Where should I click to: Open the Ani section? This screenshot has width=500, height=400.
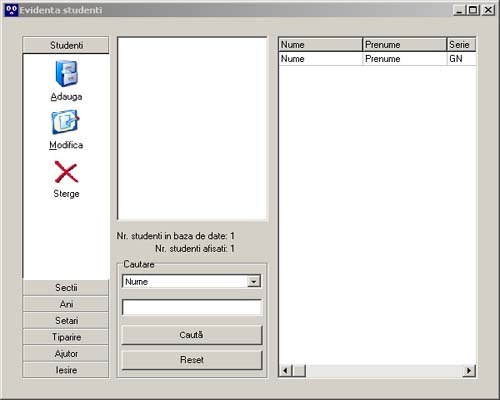(66, 304)
